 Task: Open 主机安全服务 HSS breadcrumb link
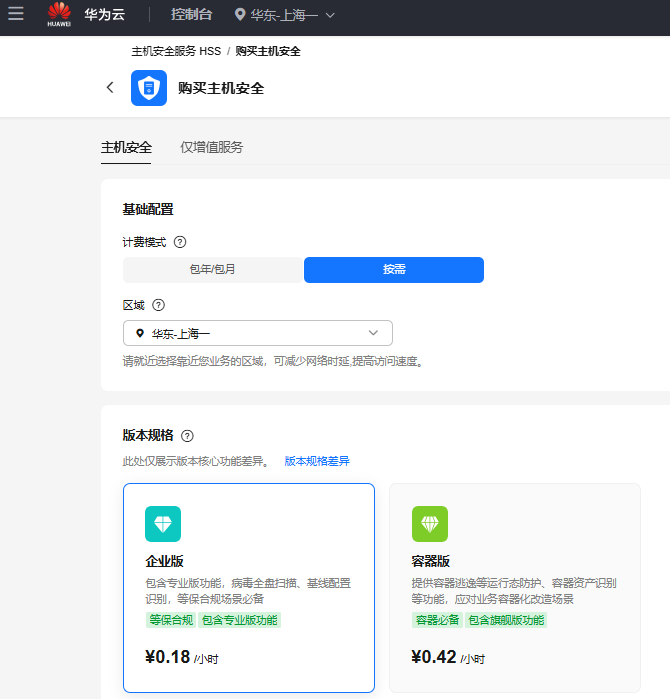click(176, 51)
